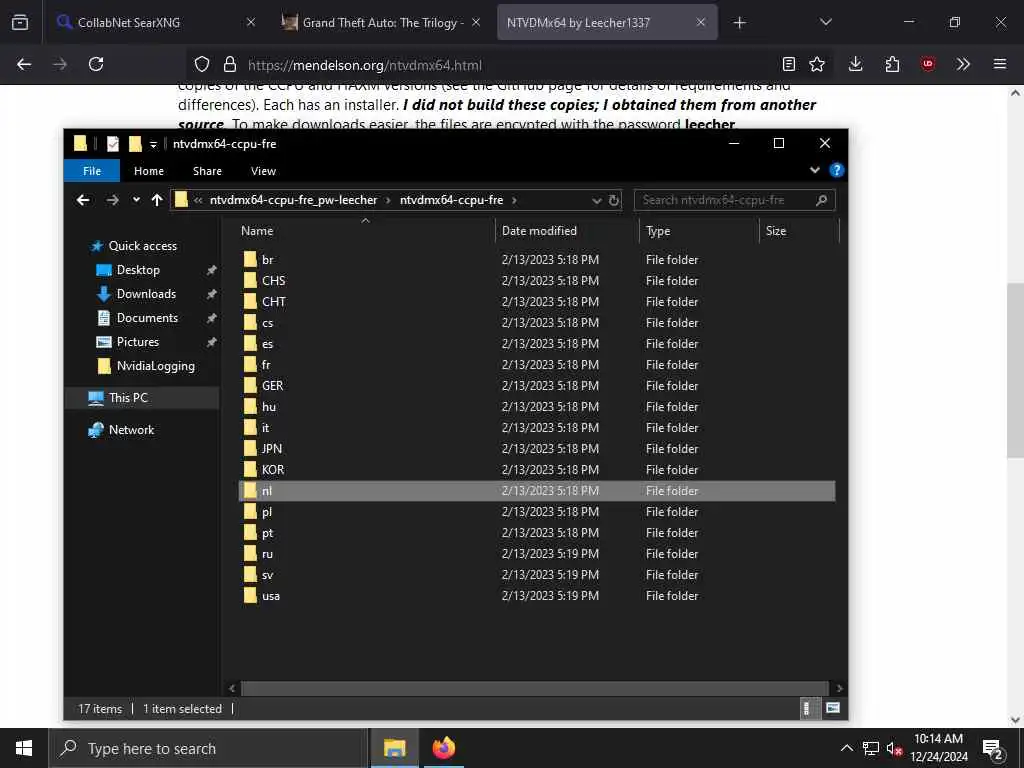Sort by the Size column header
The height and width of the screenshot is (768, 1024).
pyautogui.click(x=799, y=231)
